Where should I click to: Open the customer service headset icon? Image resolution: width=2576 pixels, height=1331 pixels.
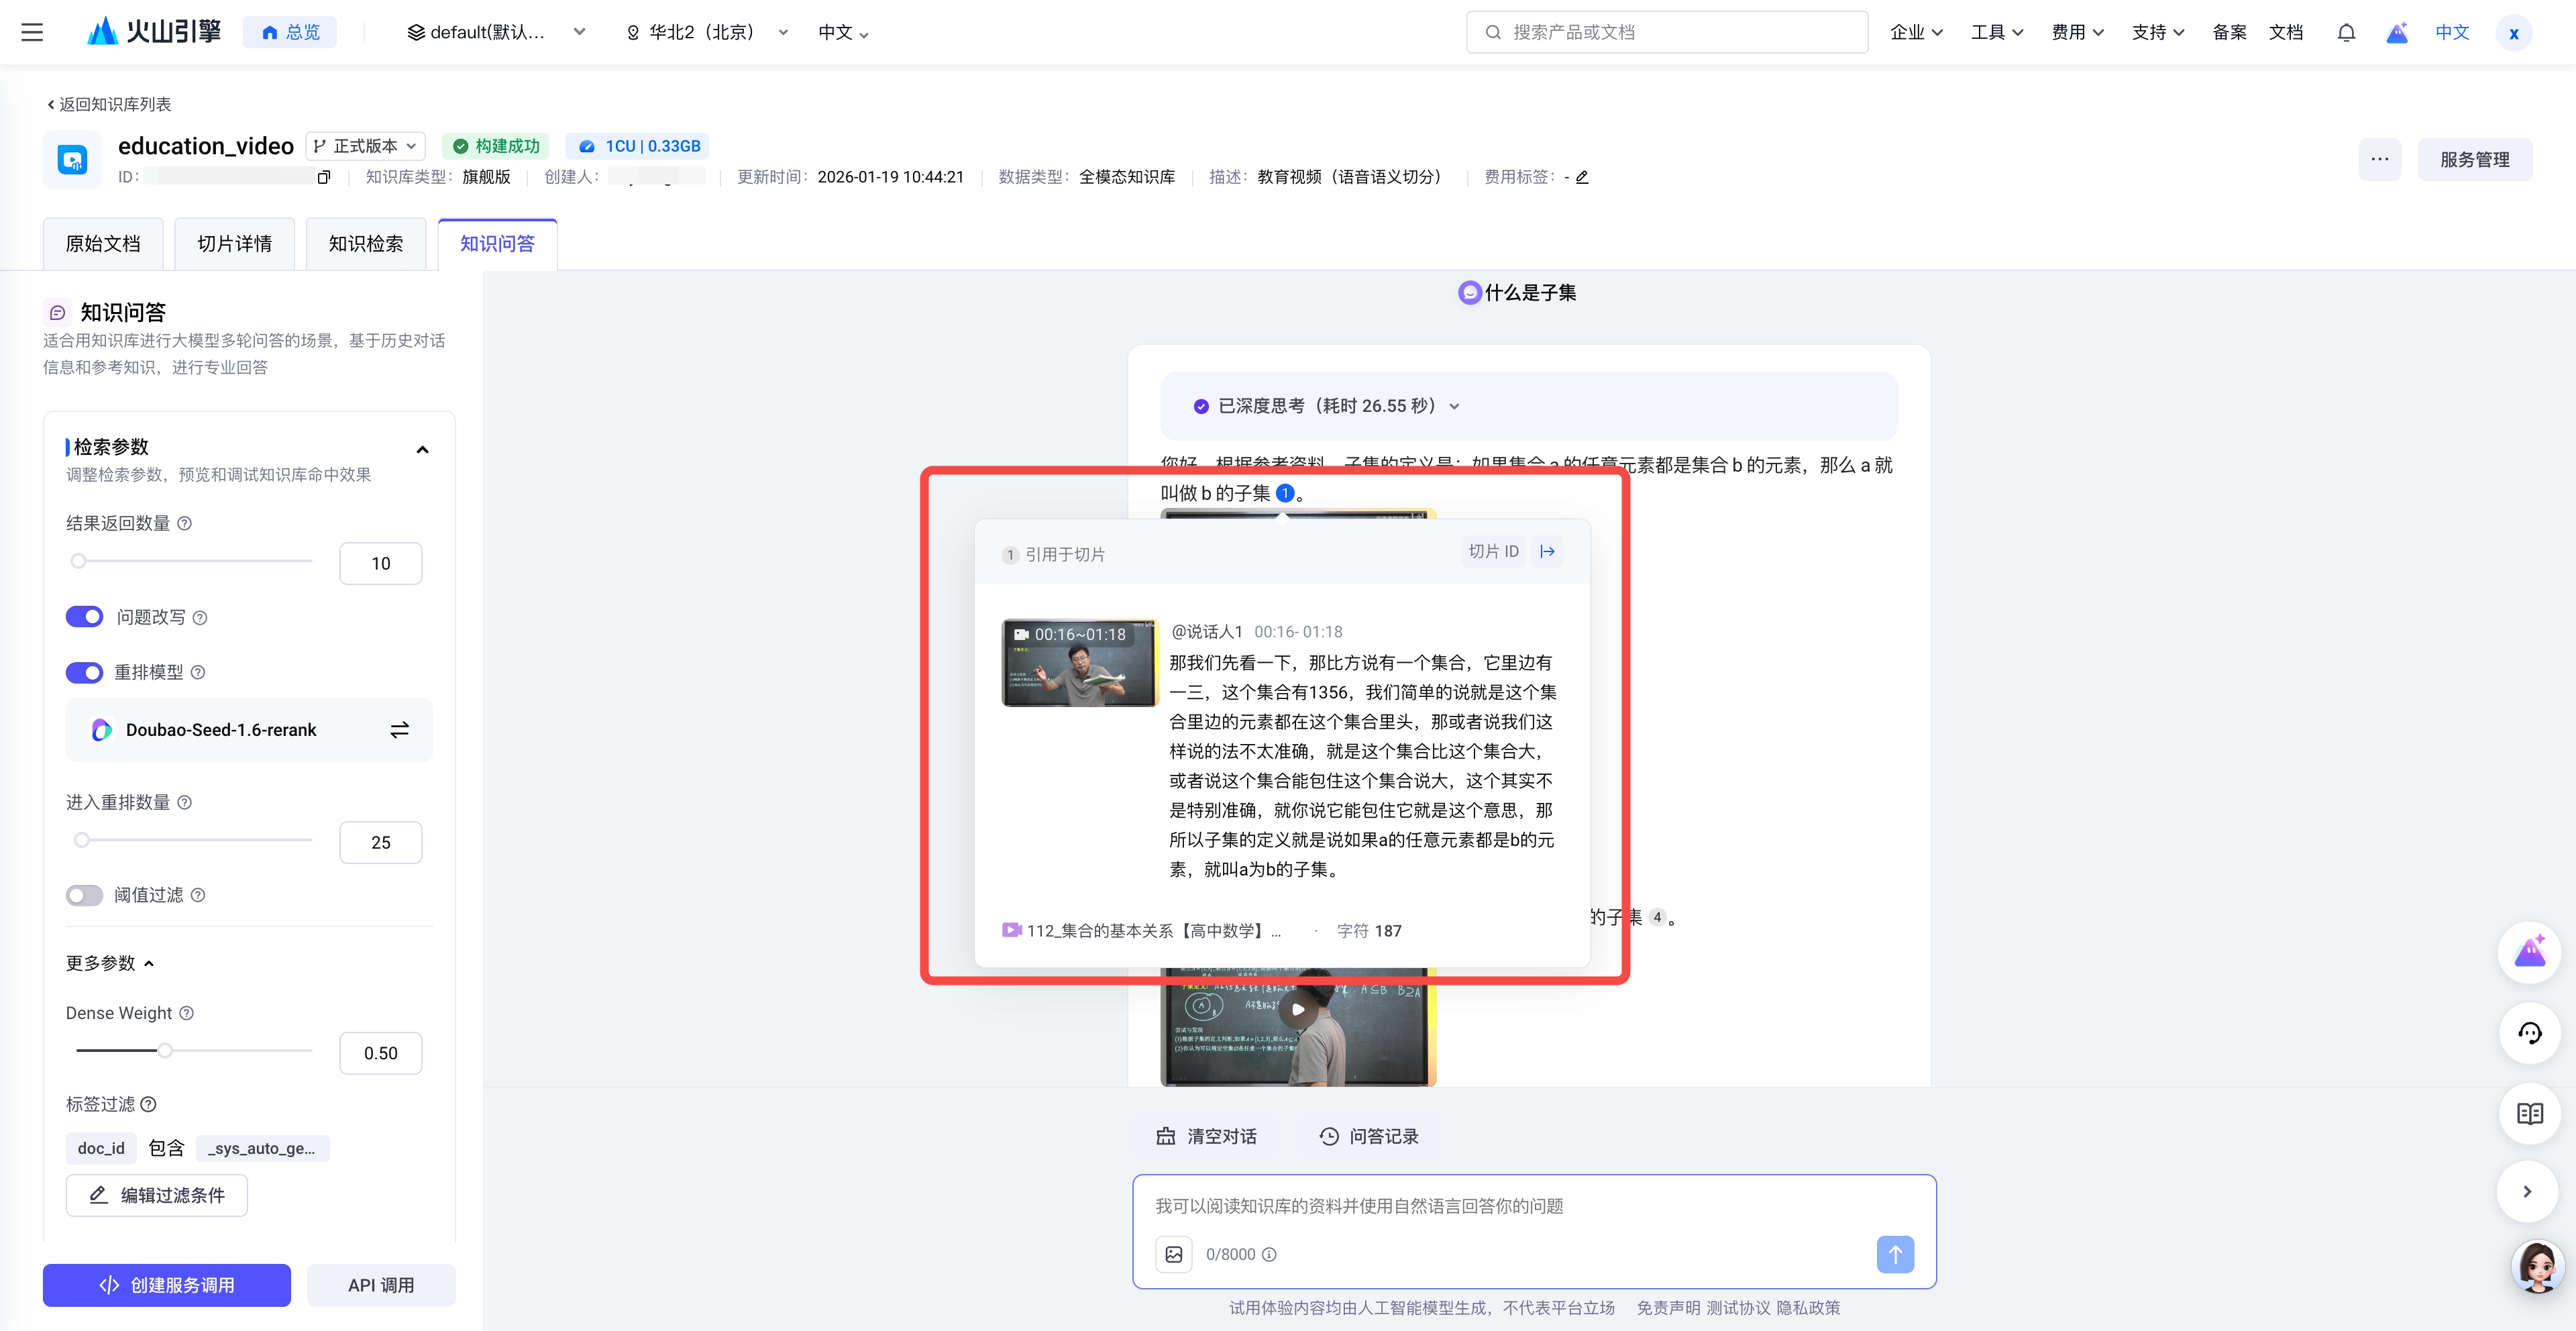[2529, 1033]
